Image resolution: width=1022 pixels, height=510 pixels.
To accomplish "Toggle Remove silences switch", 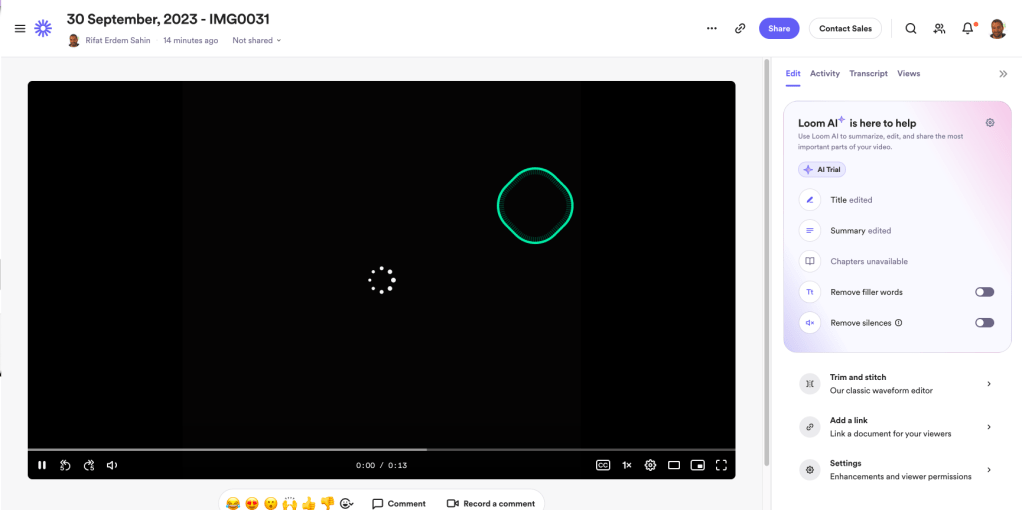I will [x=984, y=322].
